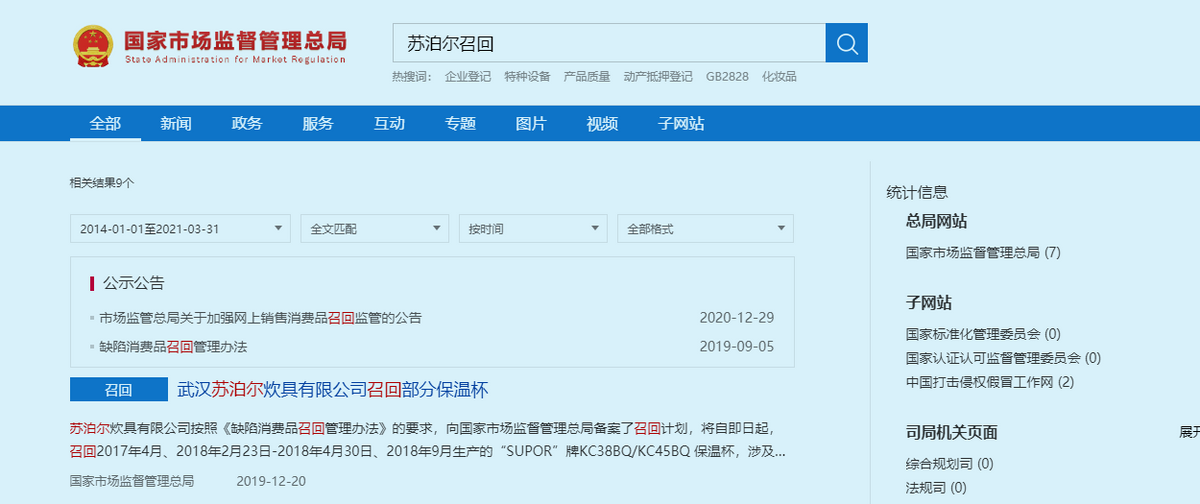
Task: Click the 子网站 sidebar heading
Action: (x=929, y=303)
